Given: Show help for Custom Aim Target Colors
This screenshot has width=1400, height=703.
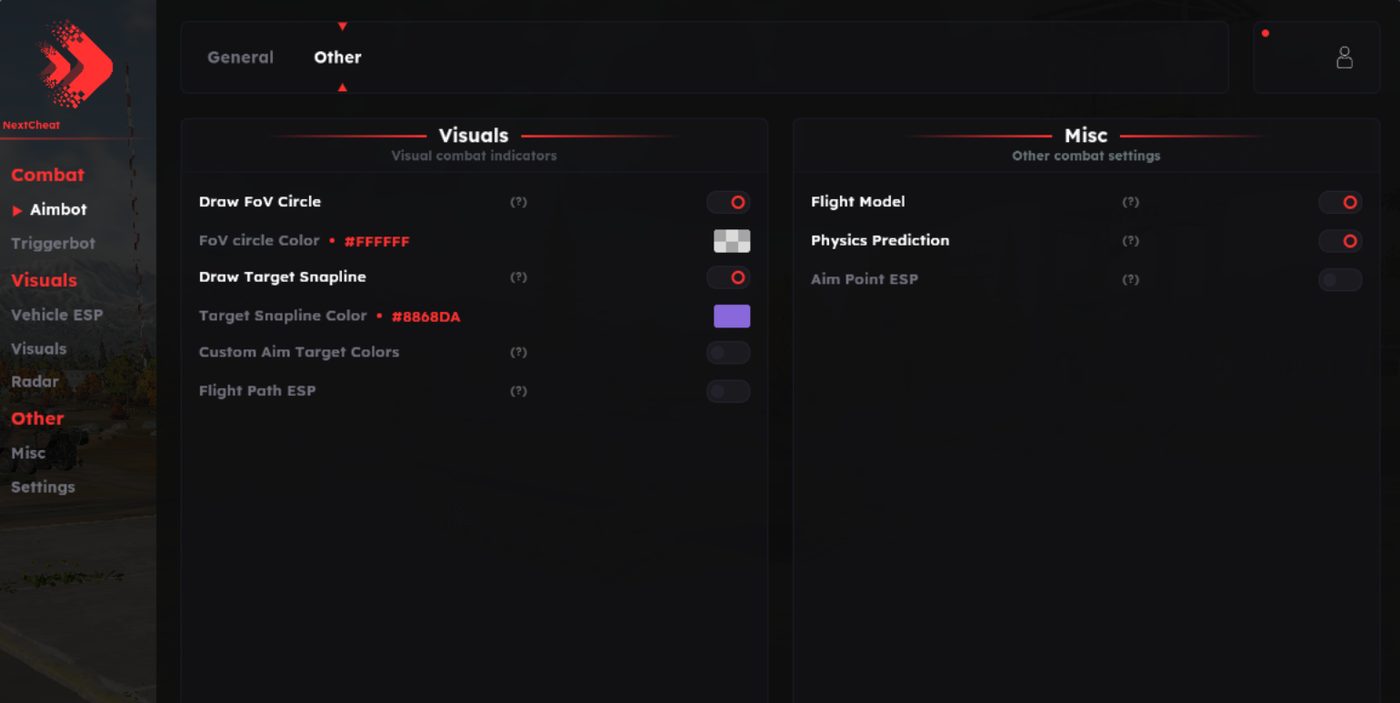Looking at the screenshot, I should pyautogui.click(x=518, y=352).
